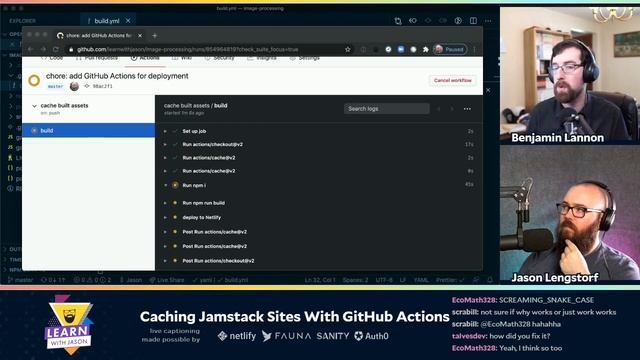Select the build job in the sidebar
Image resolution: width=640 pixels, height=360 pixels.
click(89, 130)
